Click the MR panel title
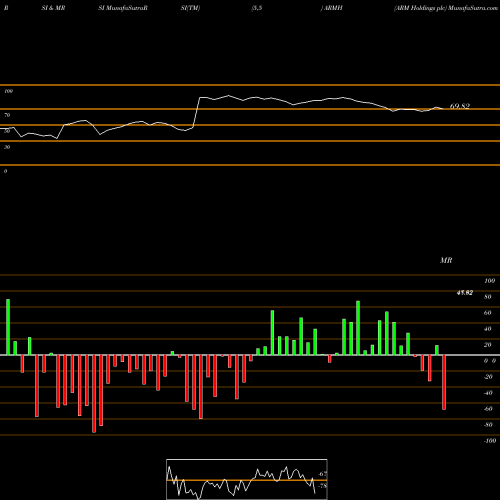Screen dimensions: 500x500 tap(446, 260)
